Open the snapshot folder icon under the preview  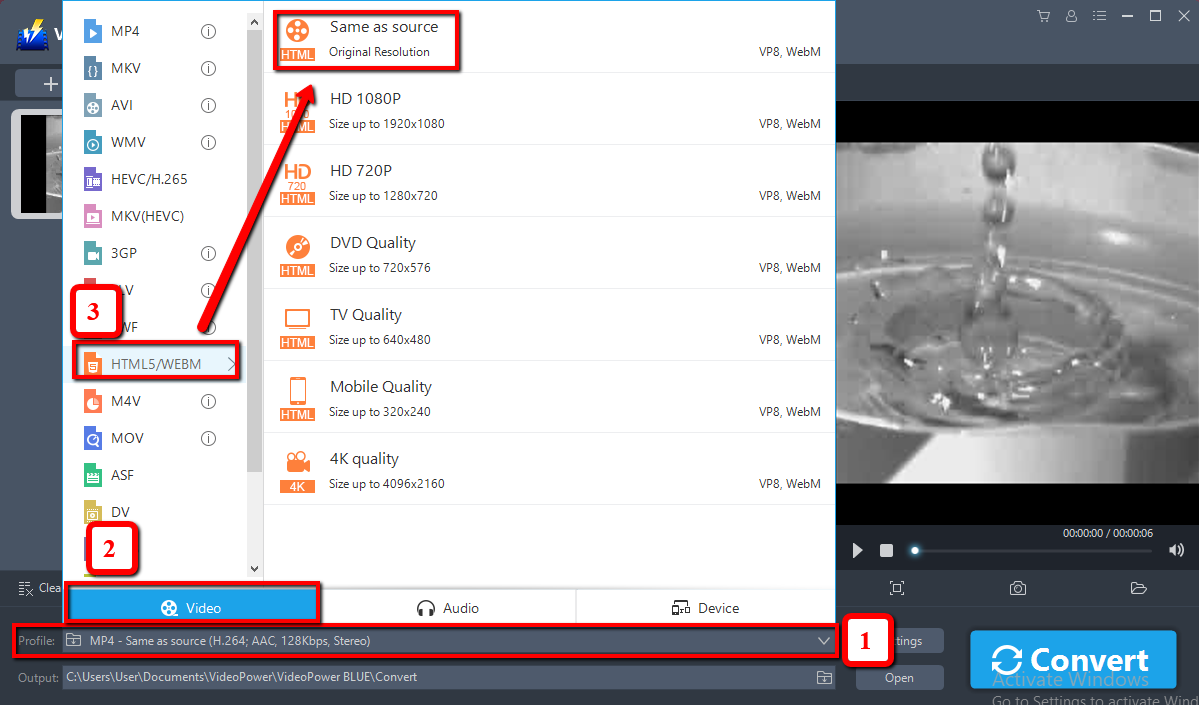pos(1138,588)
